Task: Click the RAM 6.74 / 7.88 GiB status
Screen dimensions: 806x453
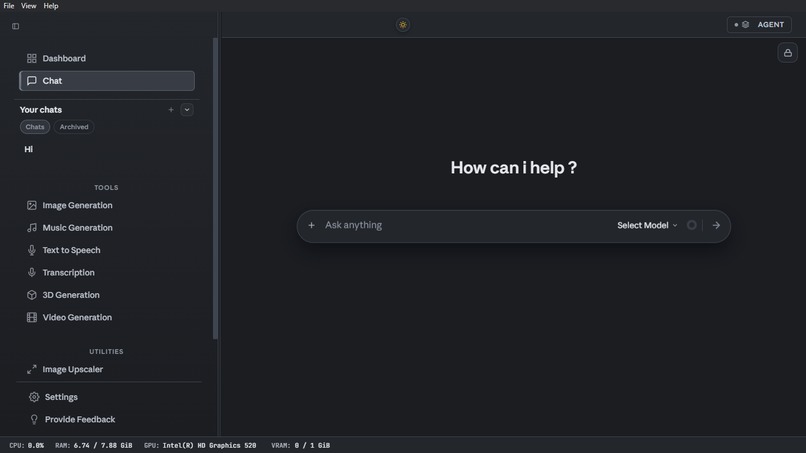Action: (94, 445)
